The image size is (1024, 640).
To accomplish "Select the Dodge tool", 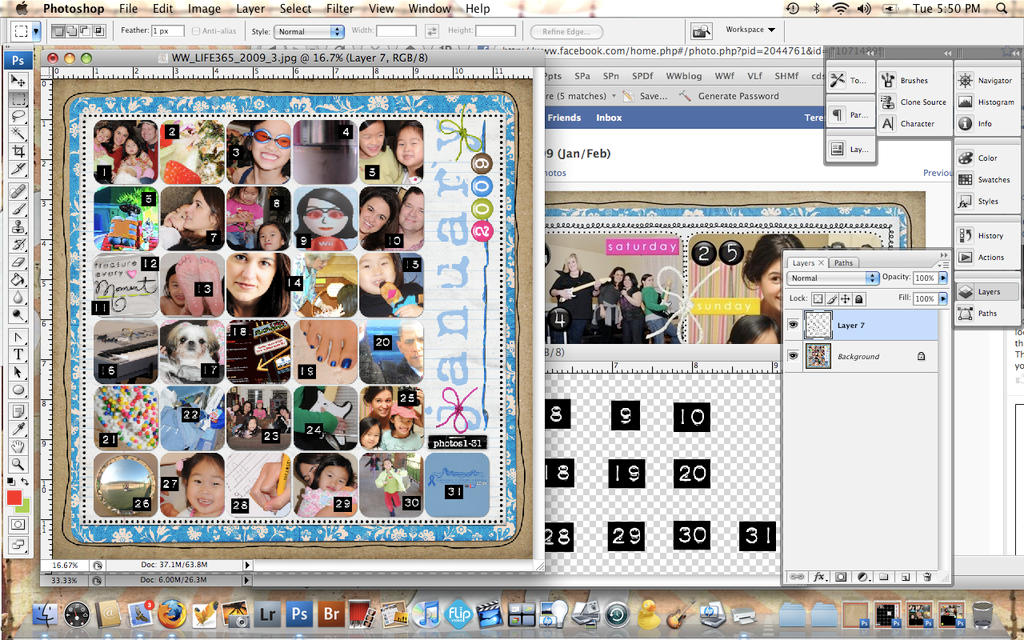I will (18, 315).
